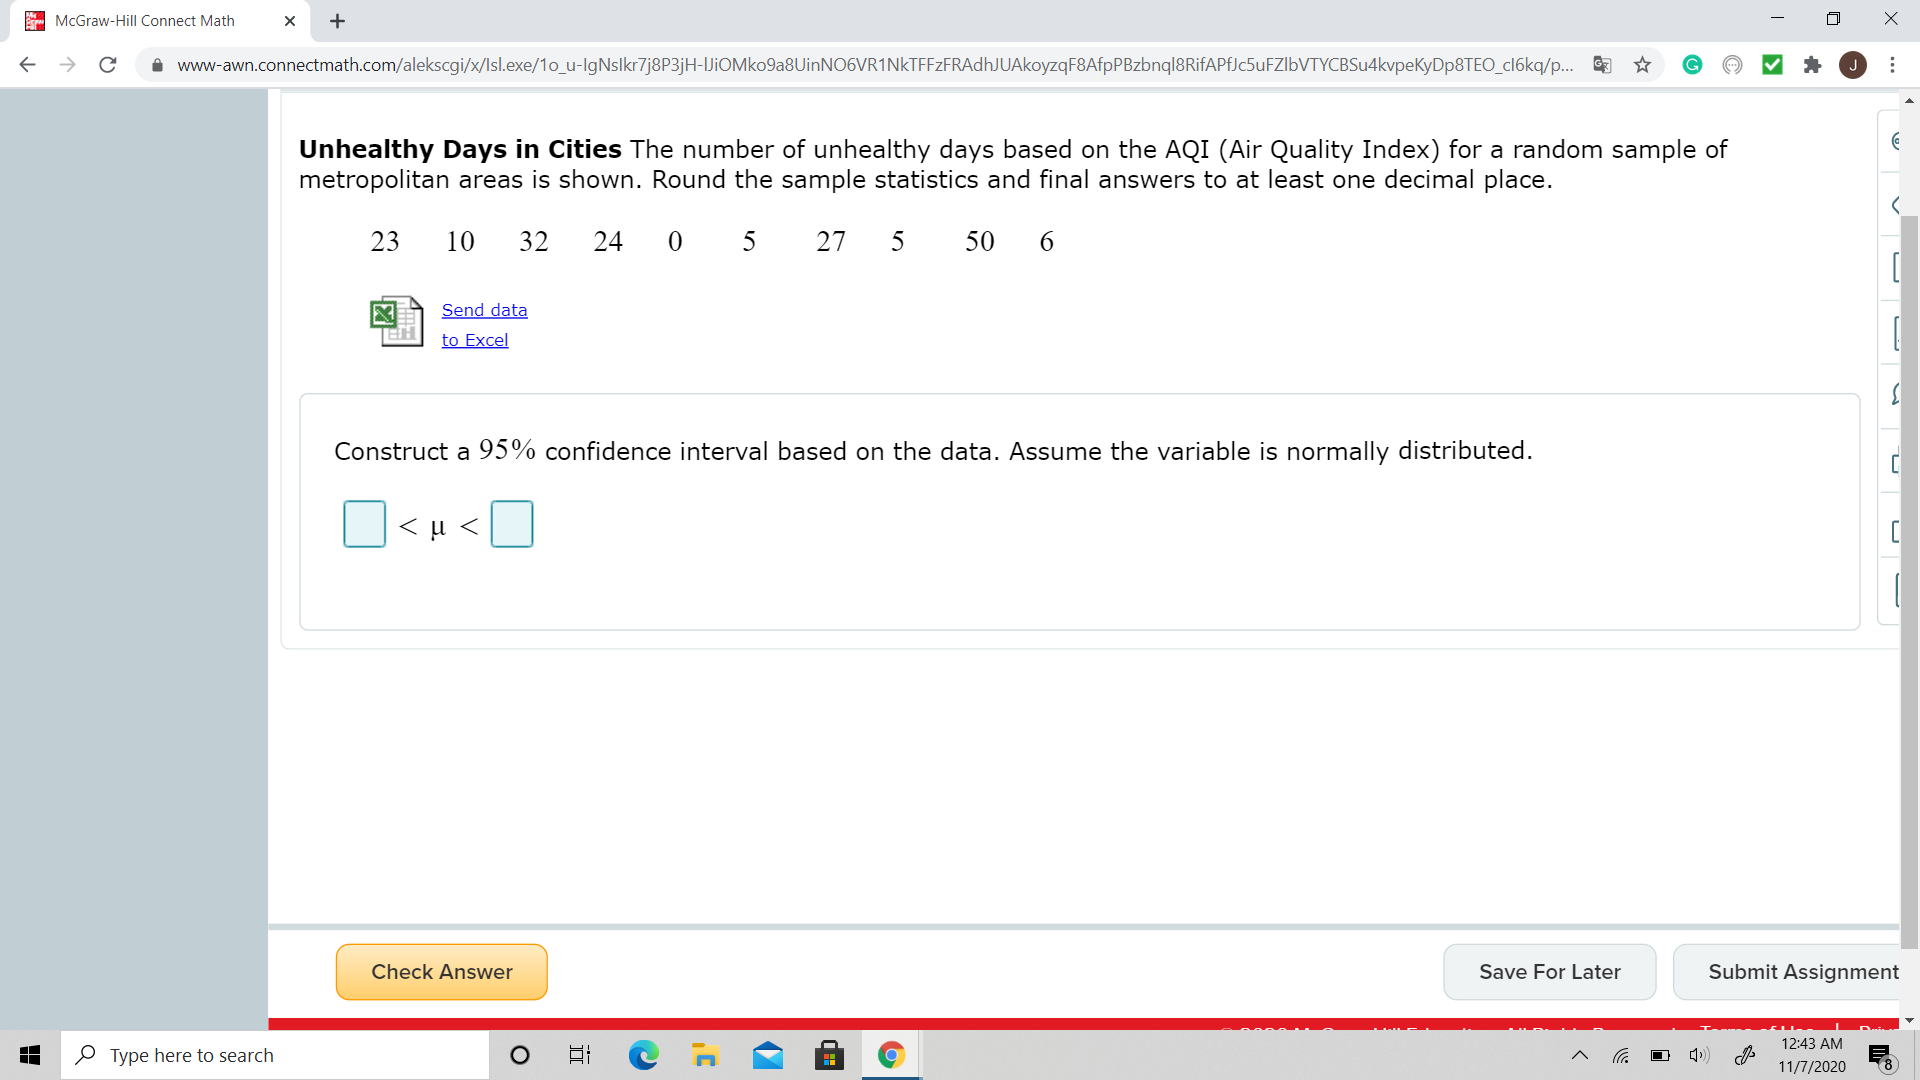Click the Save For Later button
The width and height of the screenshot is (1920, 1080).
(x=1549, y=972)
